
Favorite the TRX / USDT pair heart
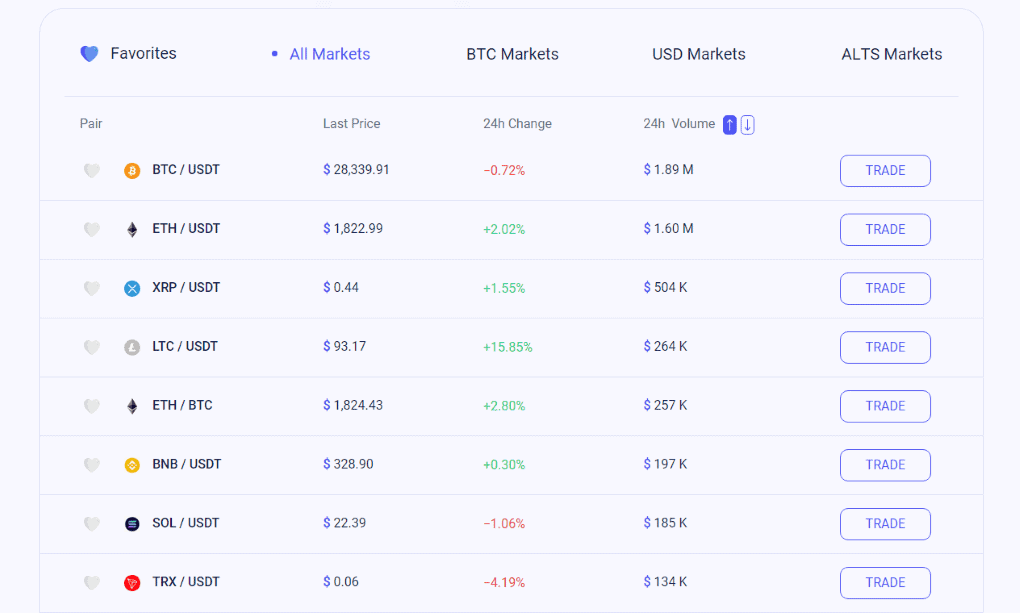pyautogui.click(x=92, y=582)
